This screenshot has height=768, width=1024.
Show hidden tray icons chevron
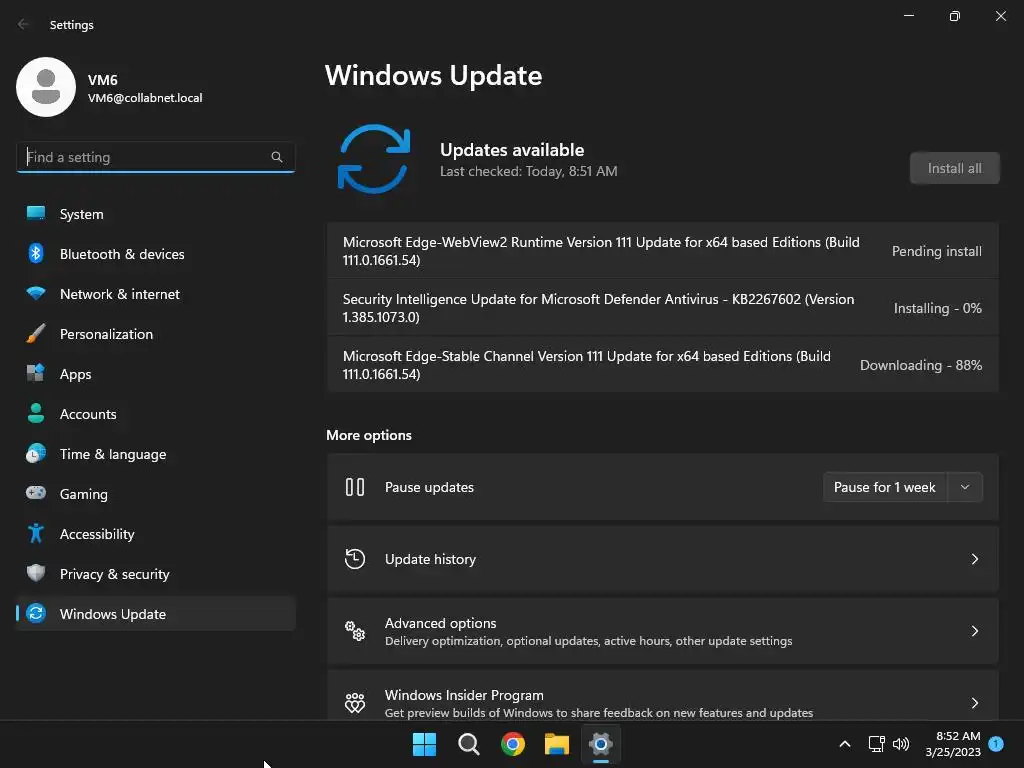844,744
